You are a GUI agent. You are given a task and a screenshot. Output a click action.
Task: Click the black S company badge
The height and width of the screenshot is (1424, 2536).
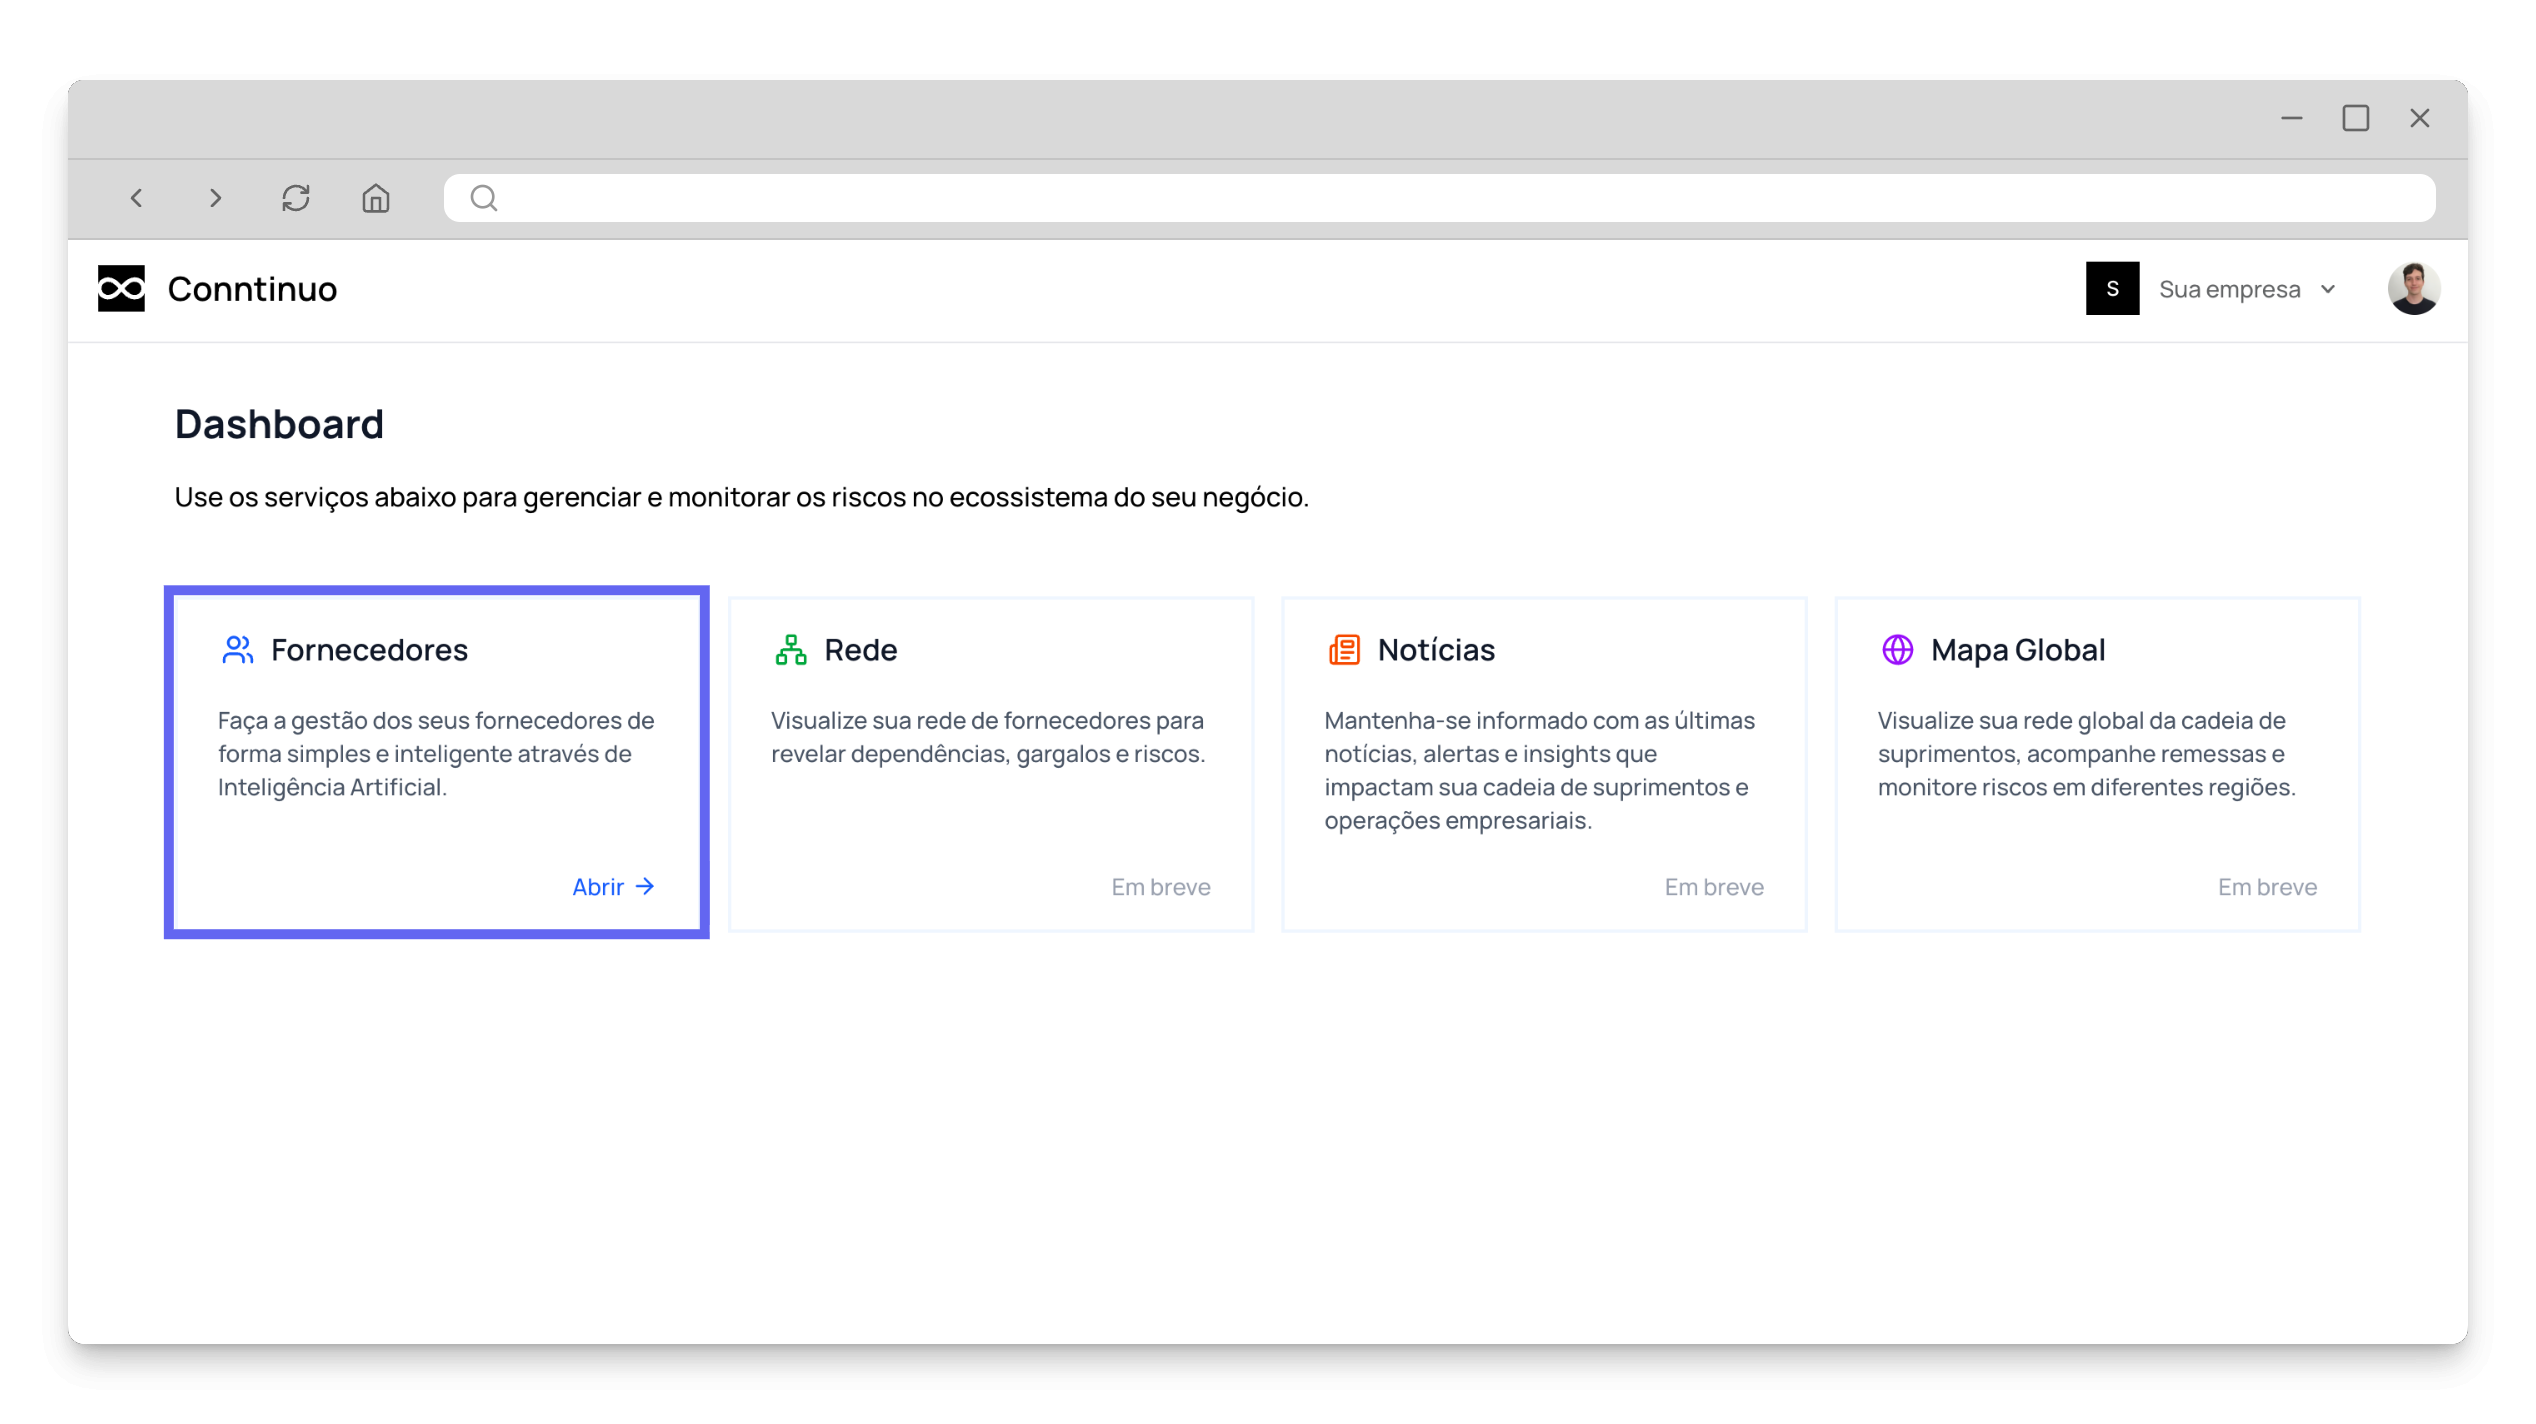click(x=2112, y=288)
